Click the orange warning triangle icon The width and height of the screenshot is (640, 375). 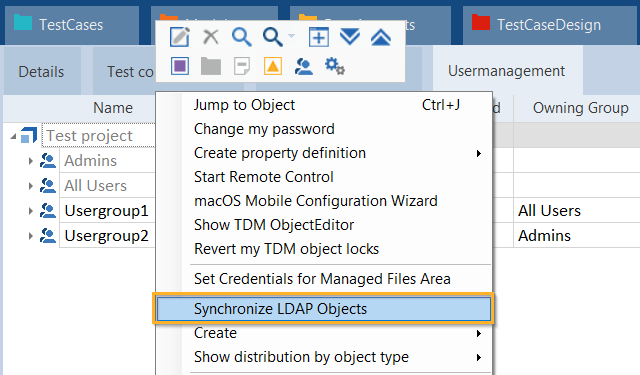[273, 66]
